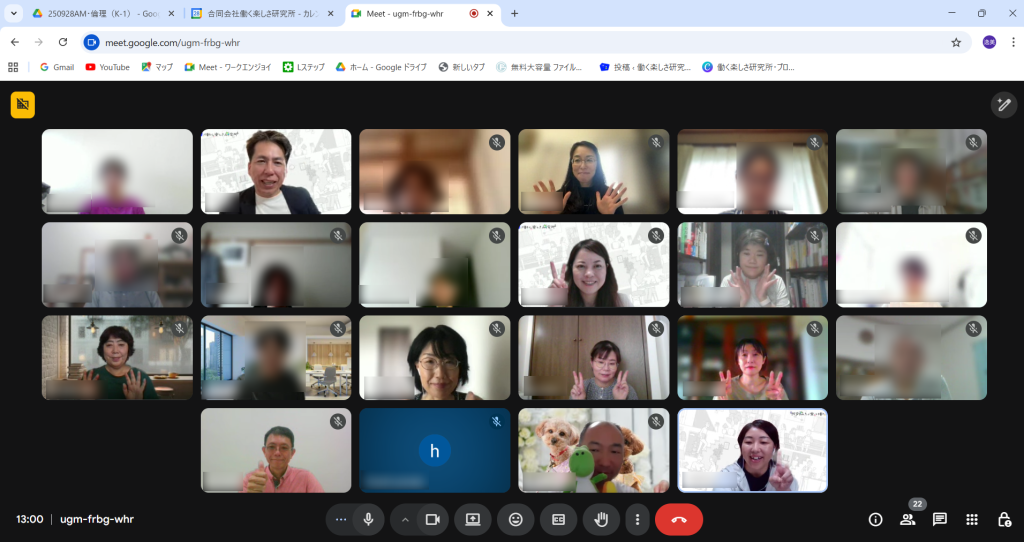Open the three-dot more options menu
This screenshot has height=542, width=1024.
tap(637, 519)
